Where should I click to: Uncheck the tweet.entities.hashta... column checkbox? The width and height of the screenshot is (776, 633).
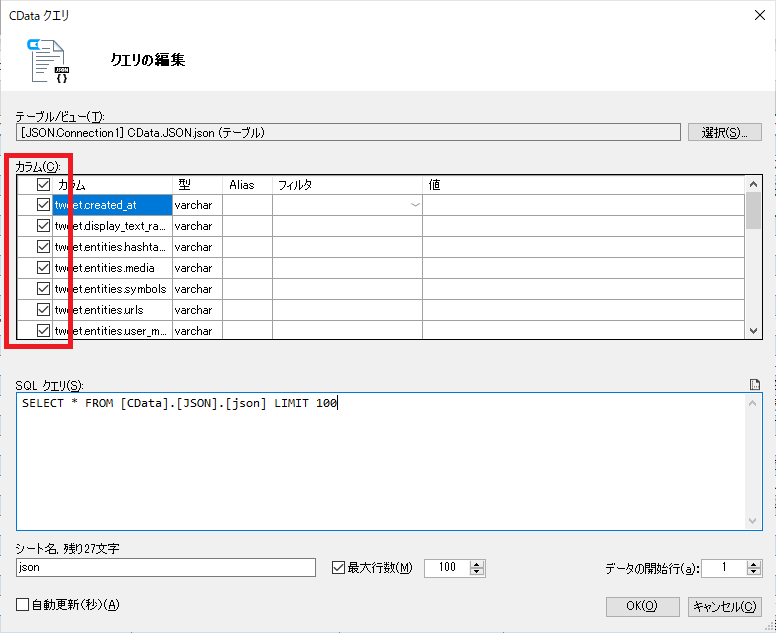pyautogui.click(x=43, y=246)
